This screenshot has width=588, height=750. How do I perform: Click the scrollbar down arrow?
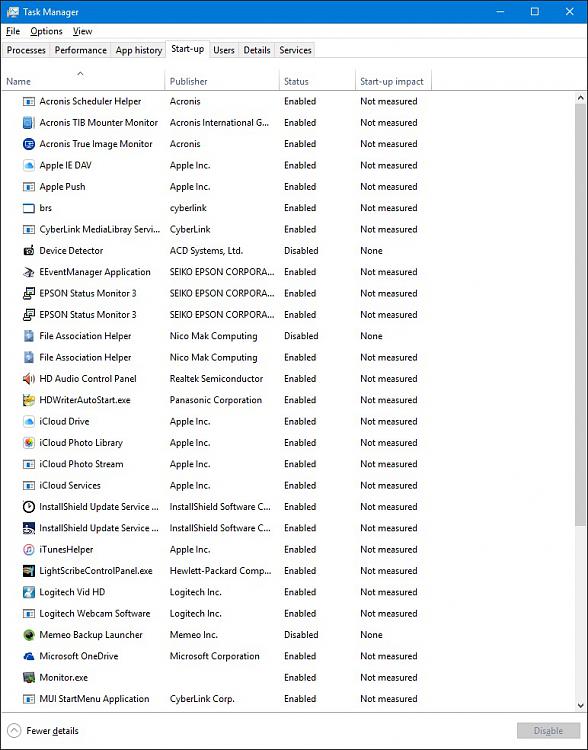[580, 705]
